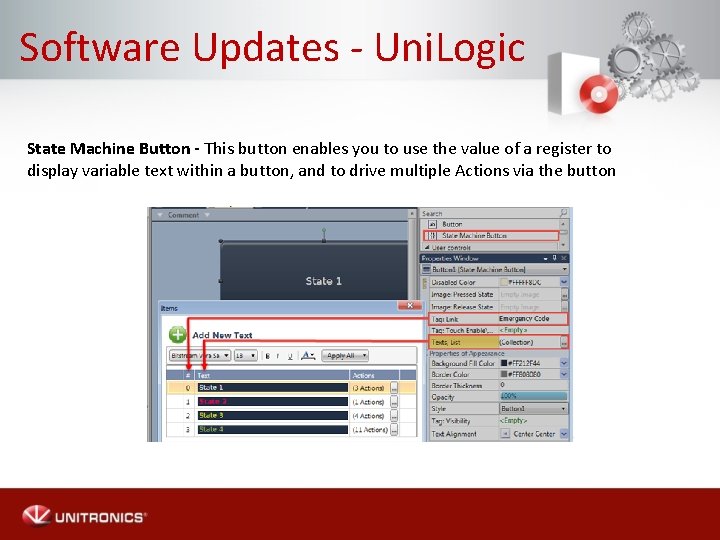Open actions editor for State 4
The width and height of the screenshot is (720, 540).
394,430
